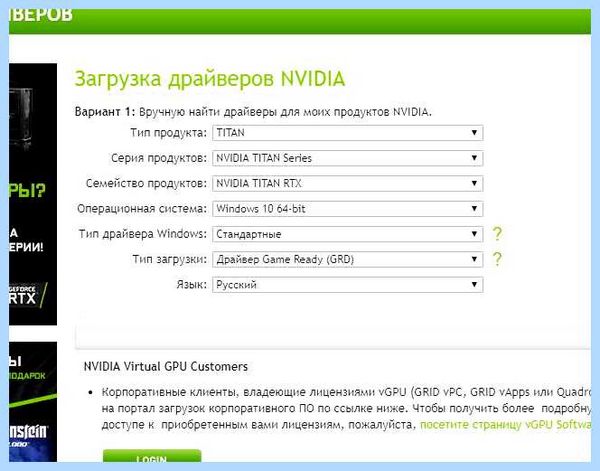Click help question mark beside Тип драйвера Windows
Image resolution: width=600 pixels, height=471 pixels.
pyautogui.click(x=497, y=233)
